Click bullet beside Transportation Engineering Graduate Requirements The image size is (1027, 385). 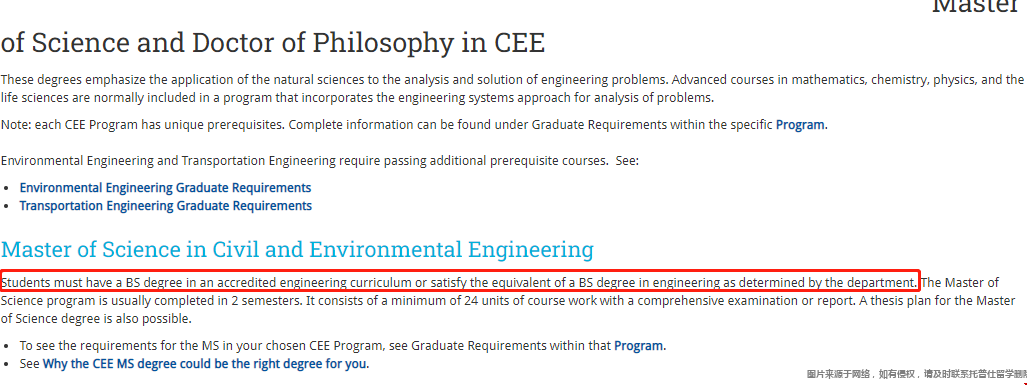[x=7, y=206]
